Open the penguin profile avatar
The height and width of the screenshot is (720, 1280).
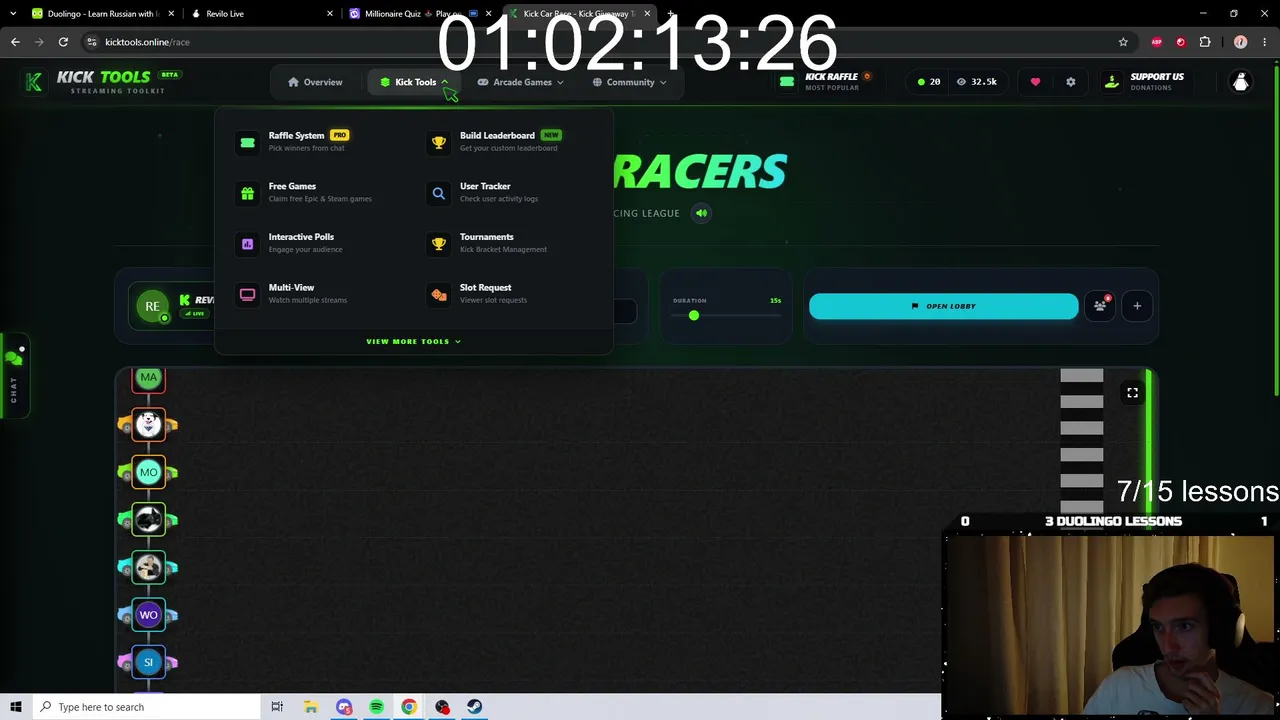tap(1241, 82)
